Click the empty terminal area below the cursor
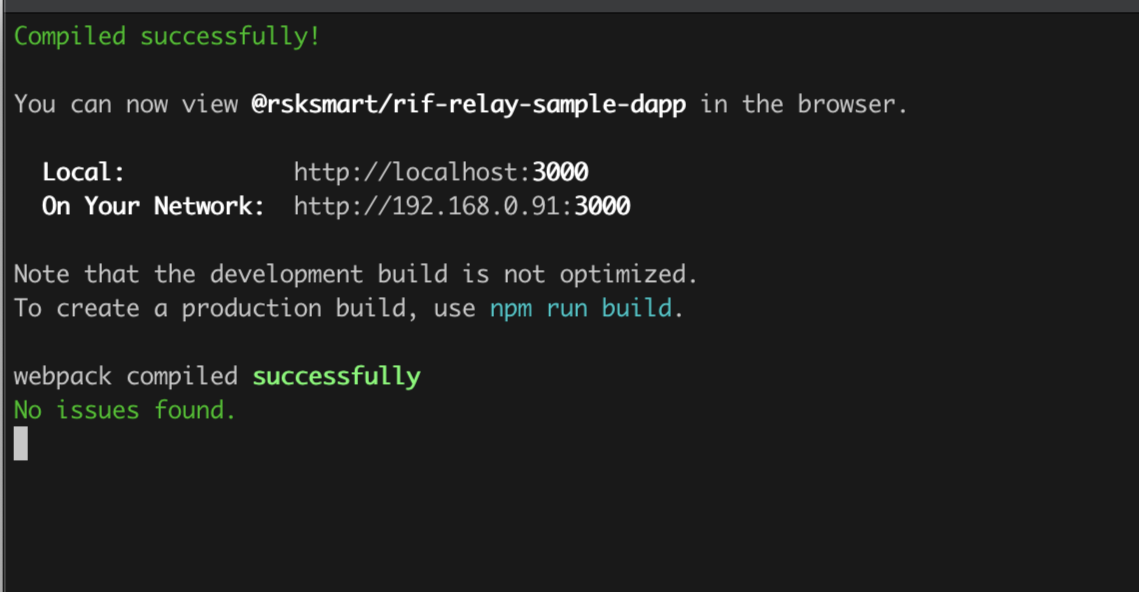 pos(569,520)
